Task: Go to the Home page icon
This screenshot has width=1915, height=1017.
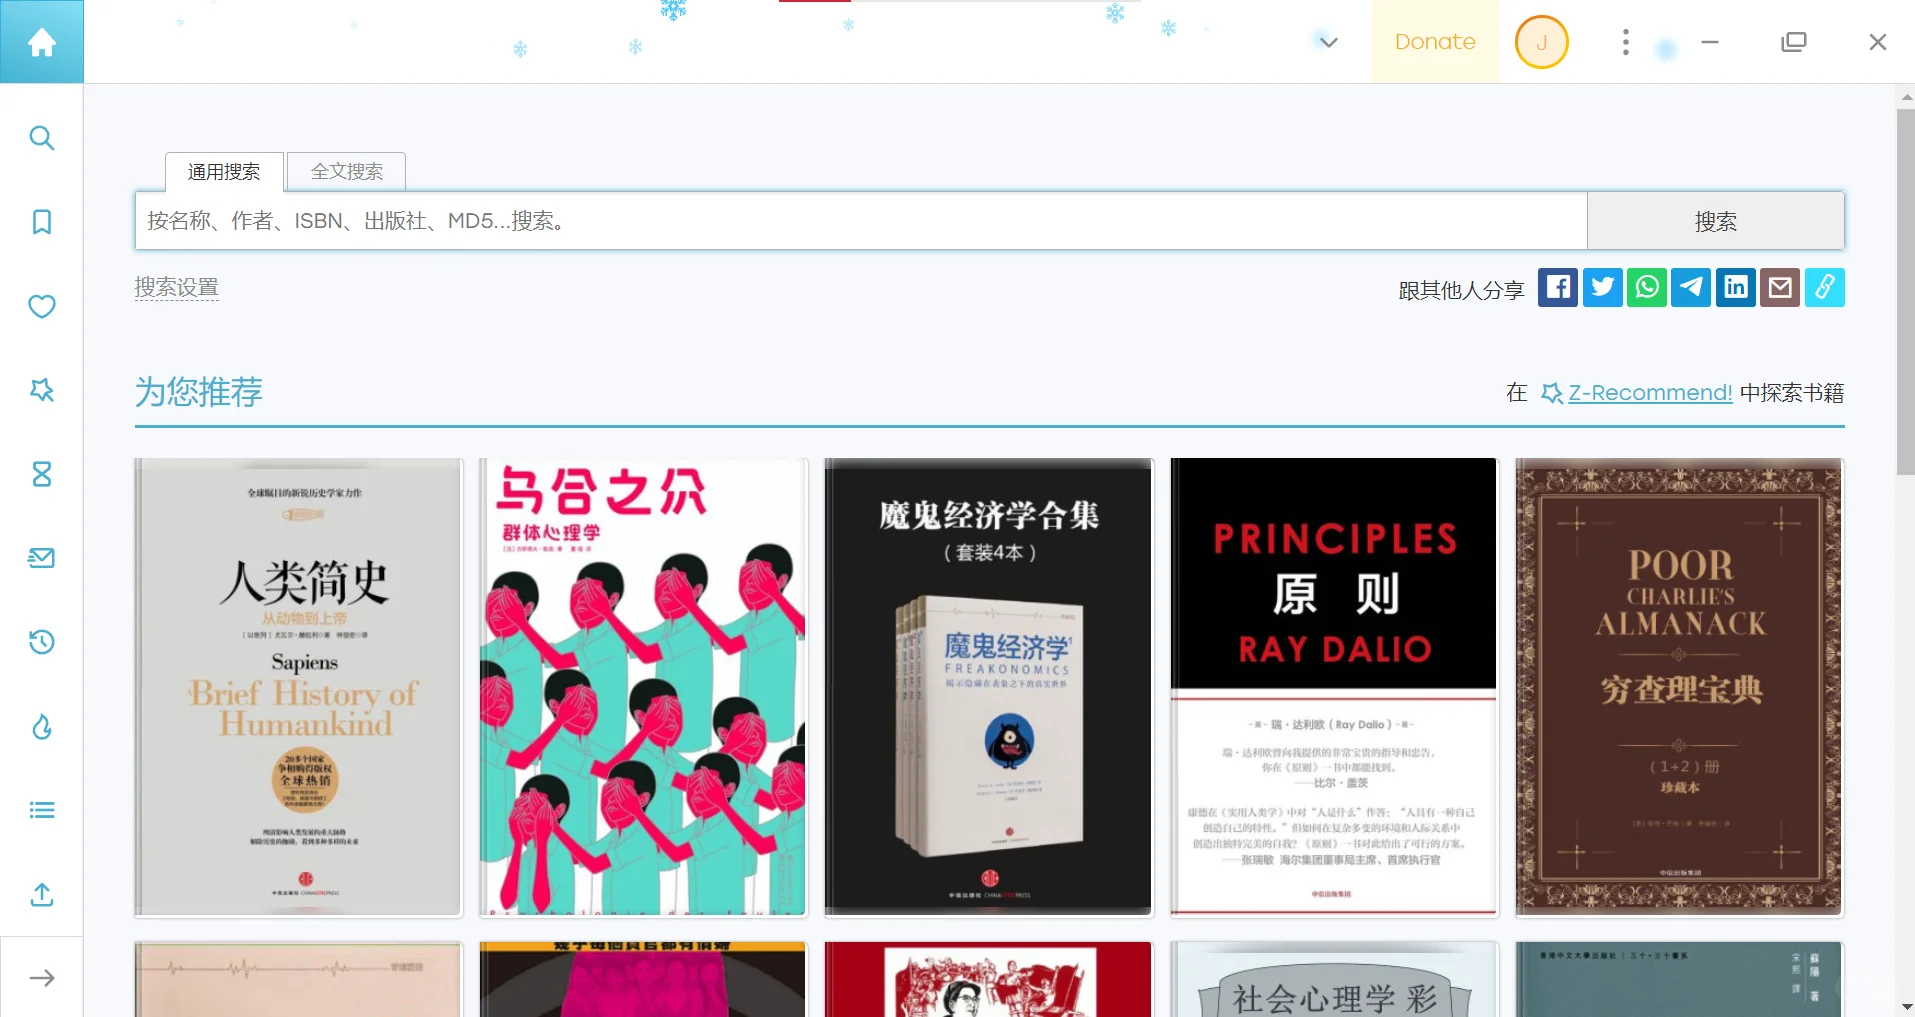Action: (x=41, y=42)
